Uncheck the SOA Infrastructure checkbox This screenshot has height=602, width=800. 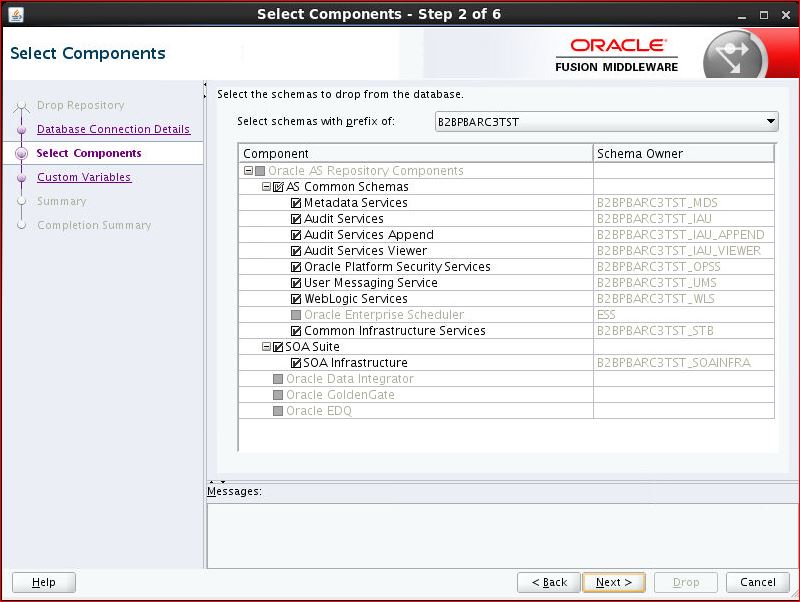(x=296, y=363)
